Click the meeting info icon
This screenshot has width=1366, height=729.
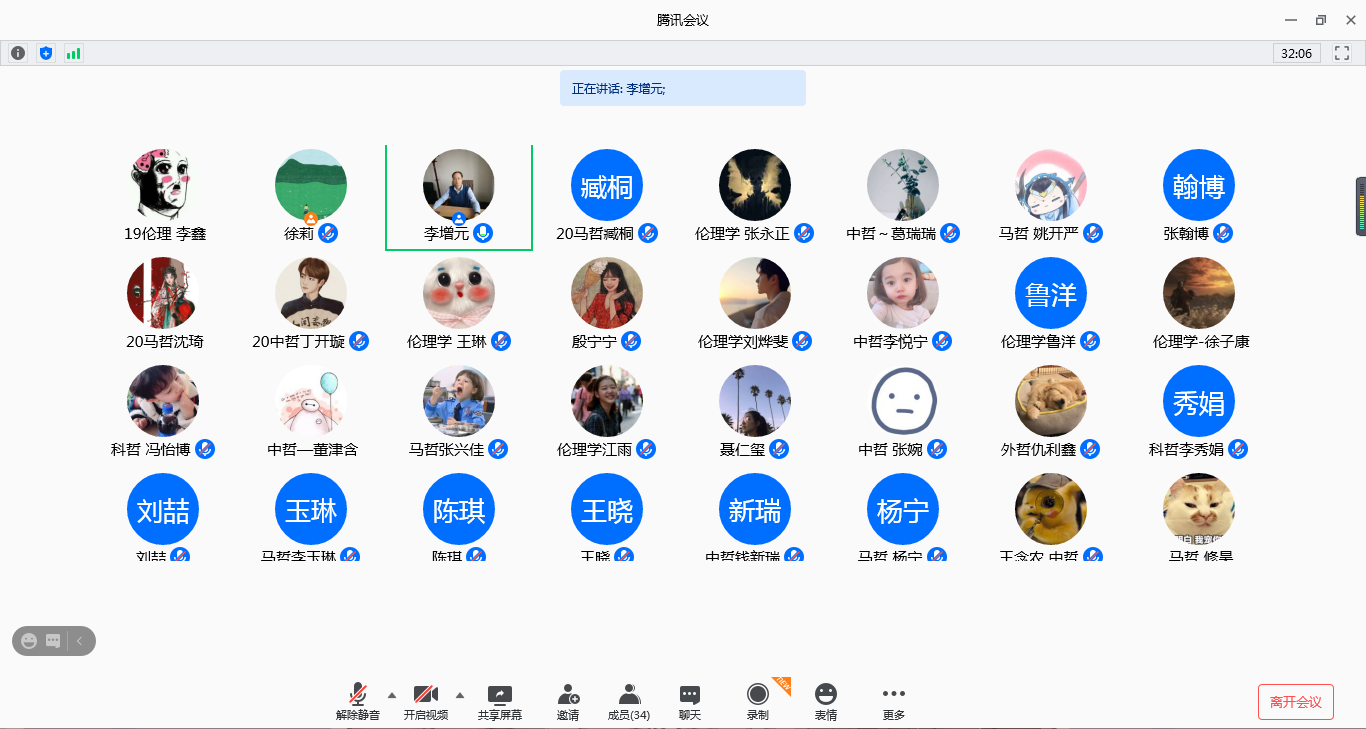(18, 53)
